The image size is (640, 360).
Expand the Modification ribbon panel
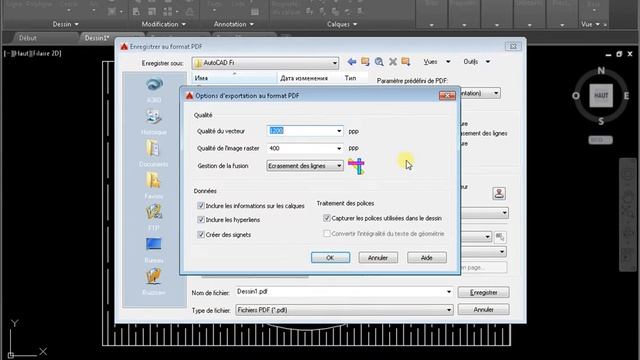pyautogui.click(x=164, y=24)
